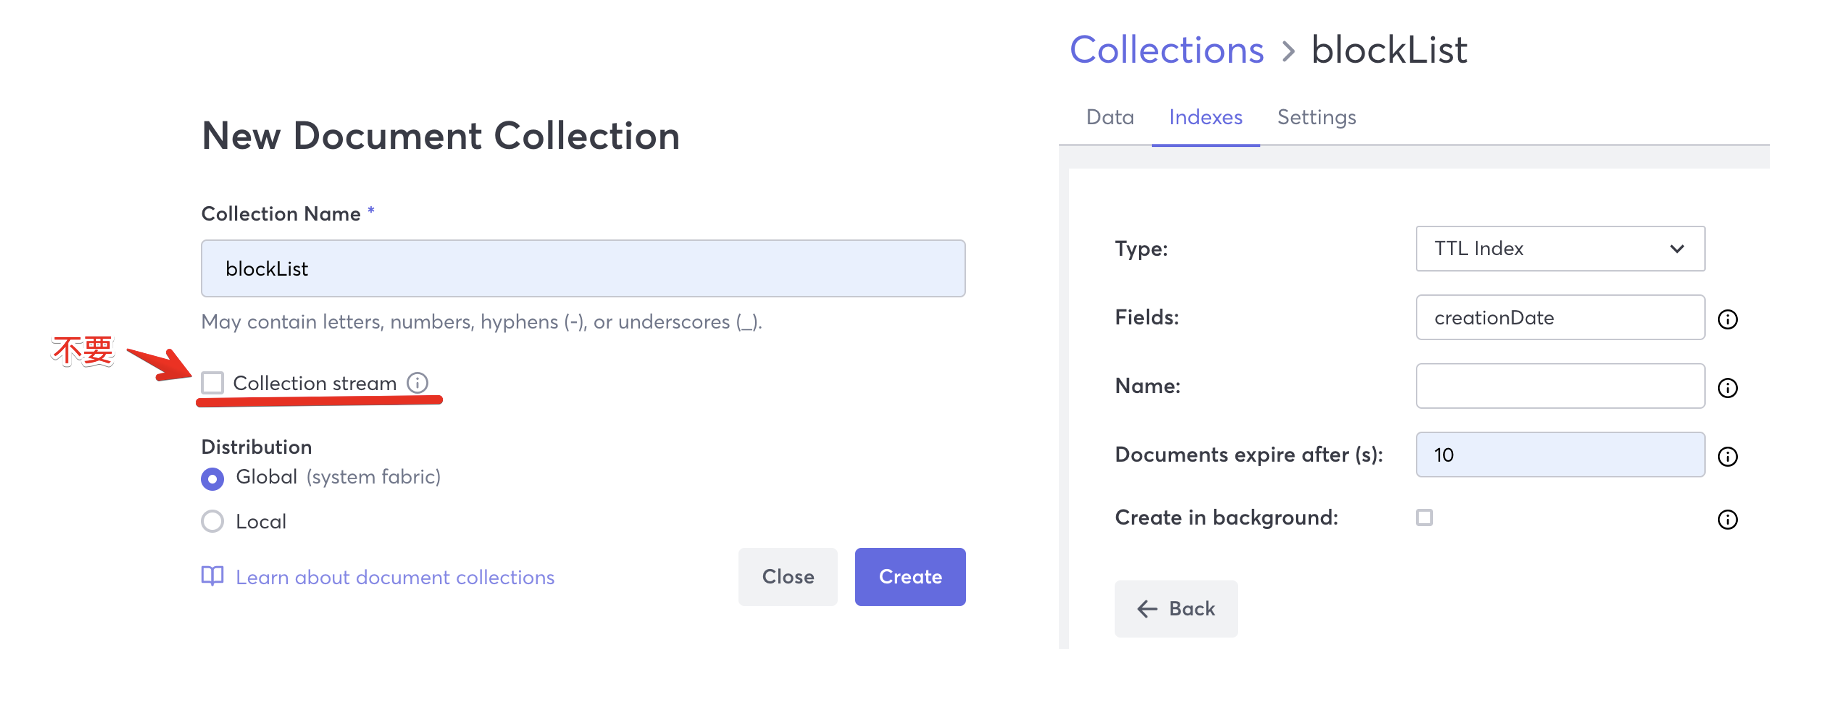Screen dimensions: 1832x708
Task: Click the Collection Name input field
Action: click(x=583, y=268)
